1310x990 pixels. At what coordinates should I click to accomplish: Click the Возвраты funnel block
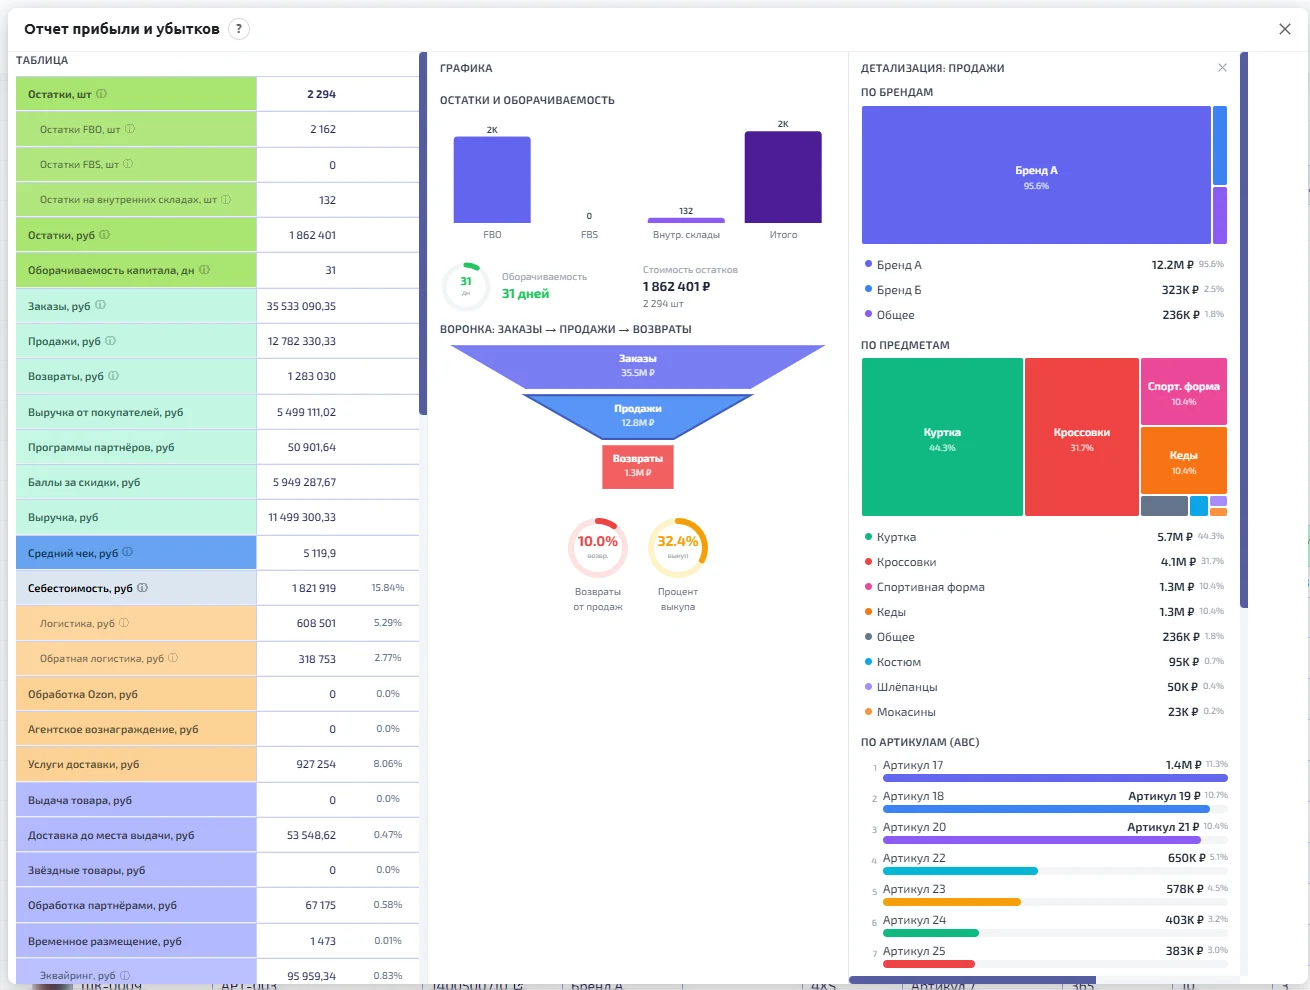tap(638, 466)
